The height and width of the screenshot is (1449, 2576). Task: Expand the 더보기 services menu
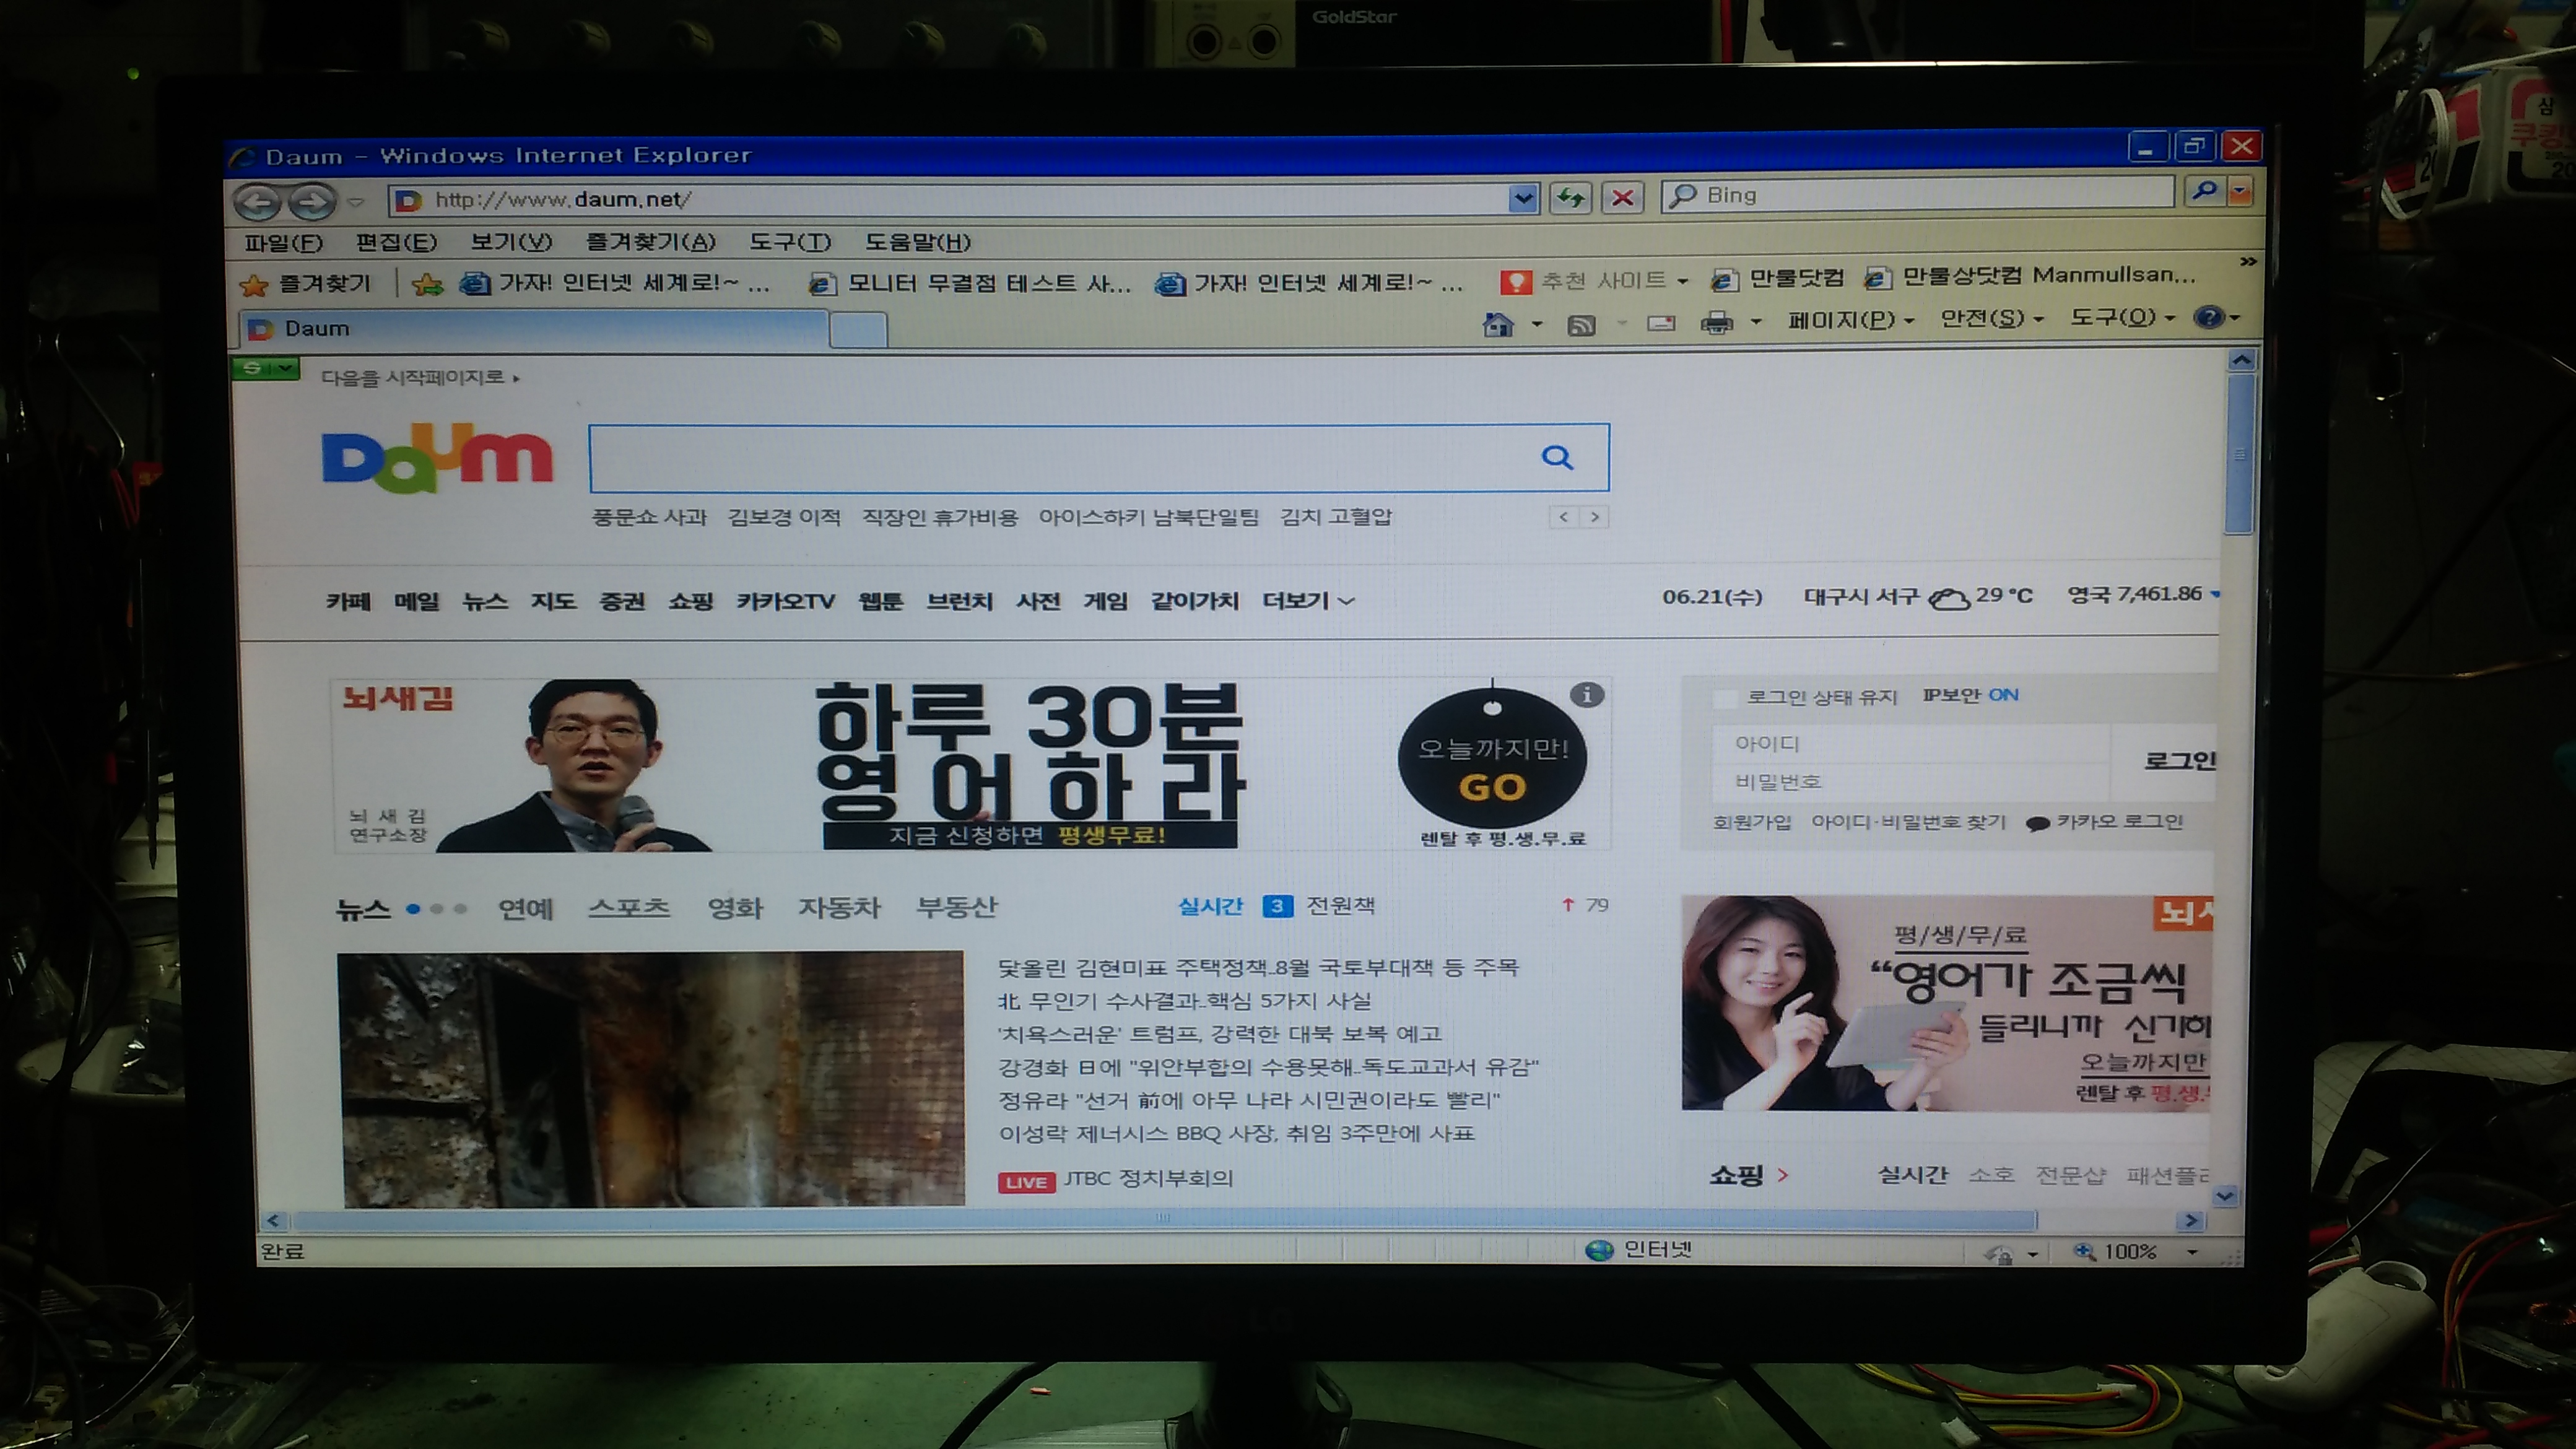pyautogui.click(x=1308, y=601)
